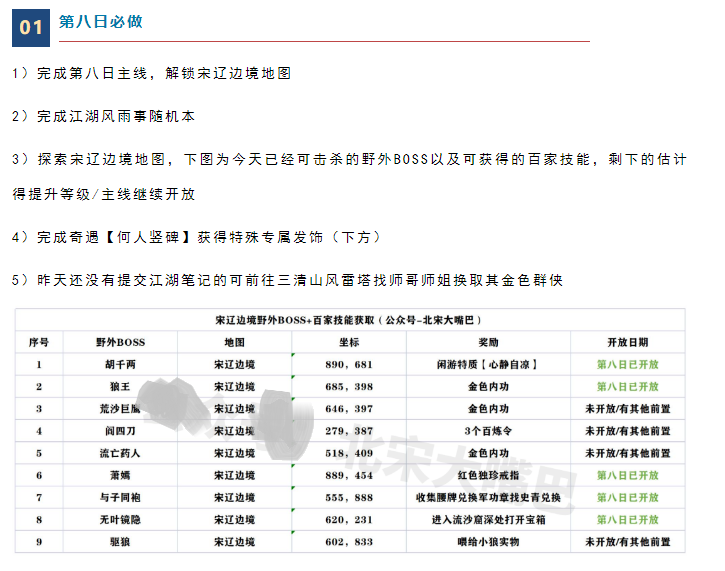Click boss name "胡千两"
Viewport: 725px width, 571px height.
[120, 364]
